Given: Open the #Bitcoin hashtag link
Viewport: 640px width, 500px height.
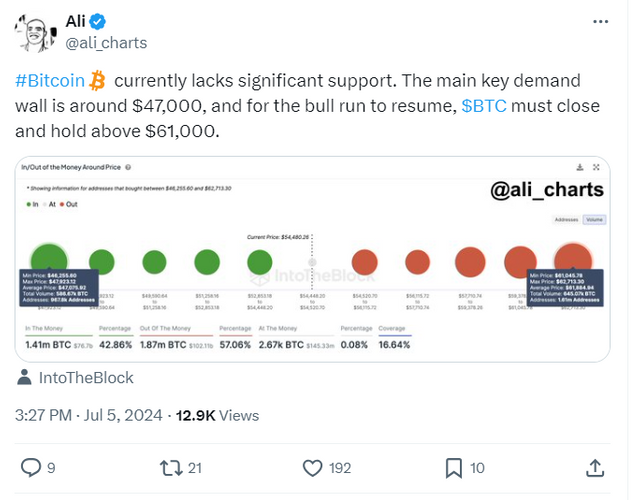Looking at the screenshot, I should [x=52, y=81].
